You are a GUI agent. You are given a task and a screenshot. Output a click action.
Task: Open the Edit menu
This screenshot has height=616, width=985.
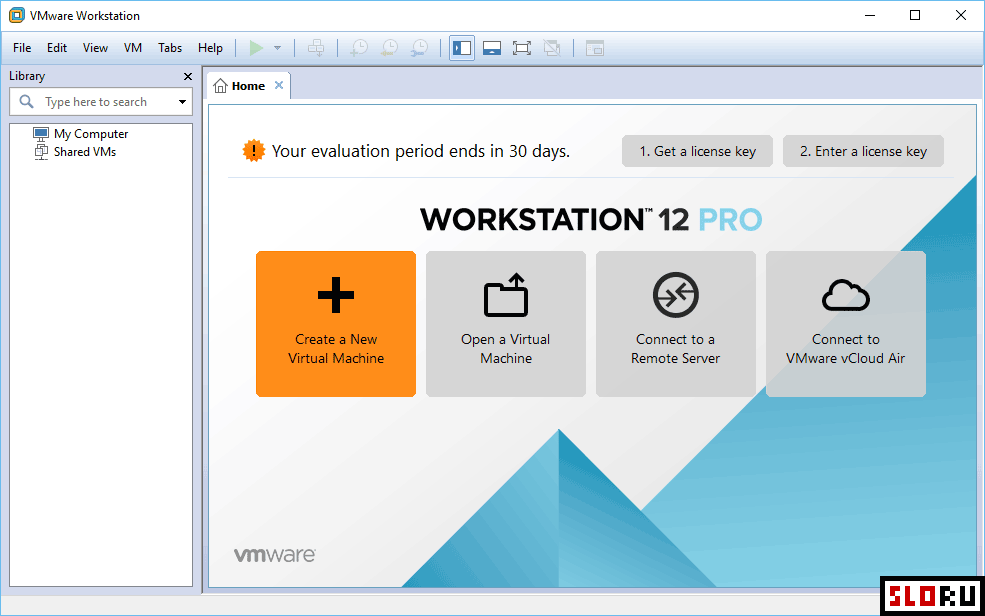pos(57,48)
